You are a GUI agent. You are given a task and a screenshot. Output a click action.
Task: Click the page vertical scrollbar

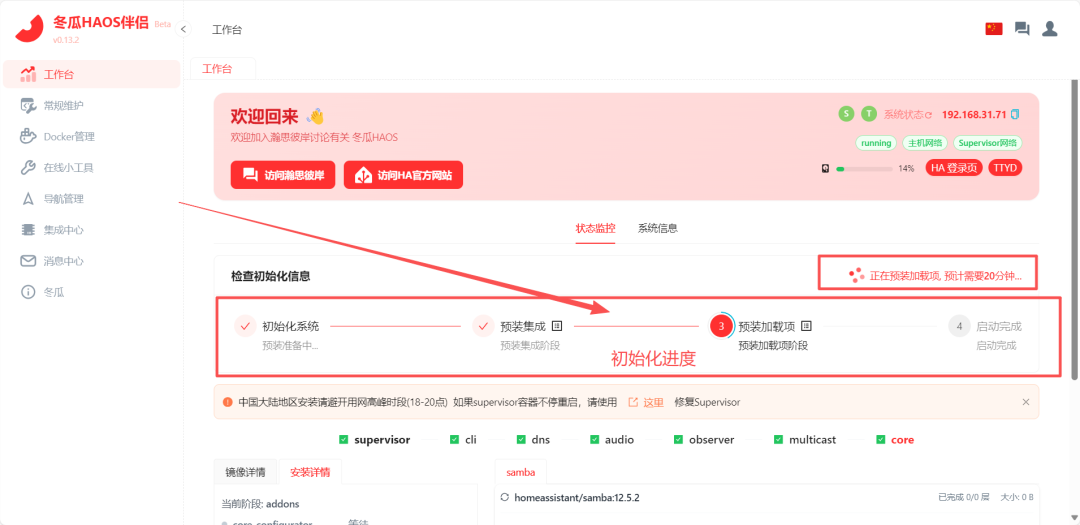[1075, 230]
